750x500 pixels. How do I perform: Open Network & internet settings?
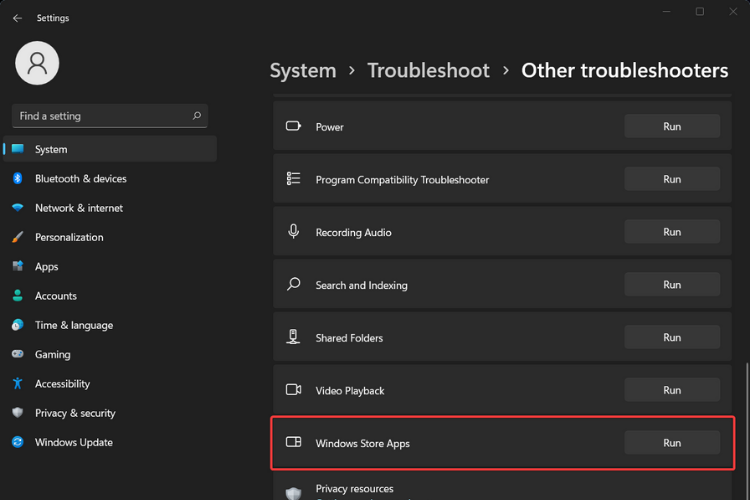point(110,208)
